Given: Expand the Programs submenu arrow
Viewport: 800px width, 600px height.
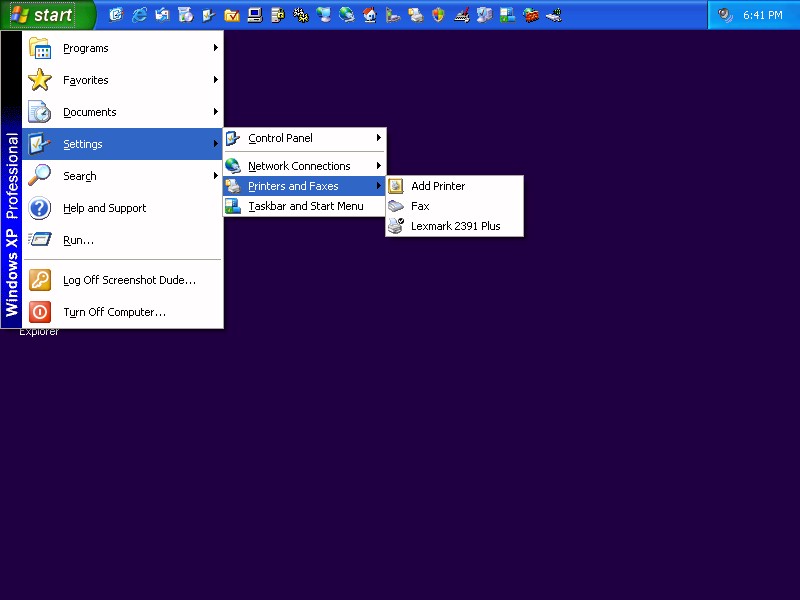Looking at the screenshot, I should (215, 48).
